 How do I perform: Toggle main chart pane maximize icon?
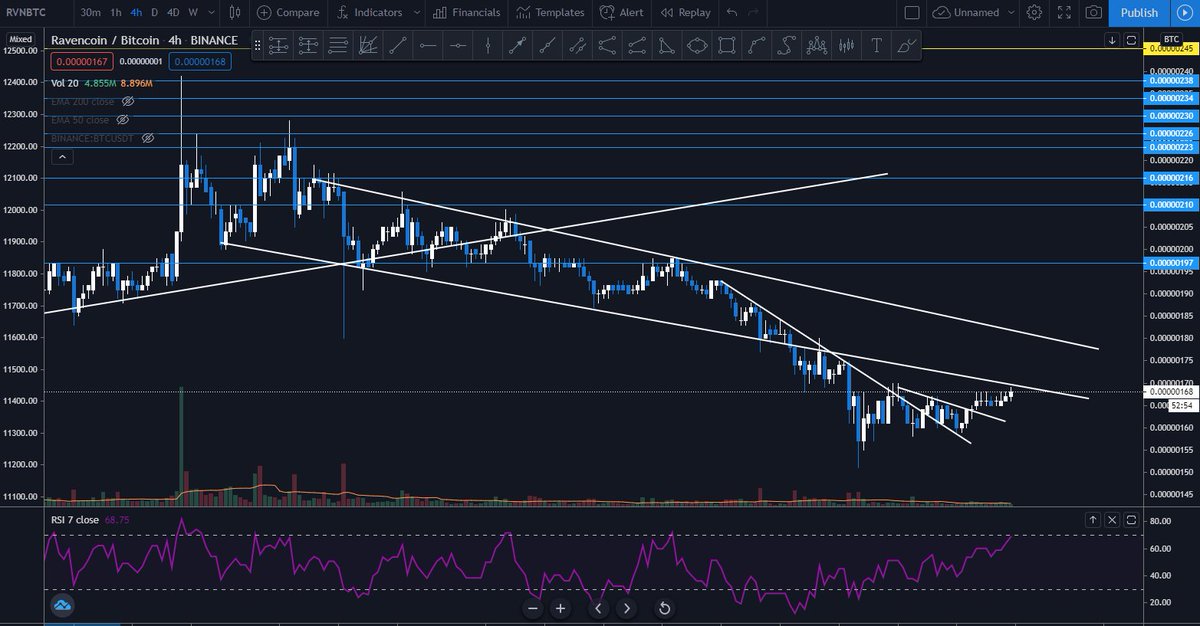(x=1131, y=40)
